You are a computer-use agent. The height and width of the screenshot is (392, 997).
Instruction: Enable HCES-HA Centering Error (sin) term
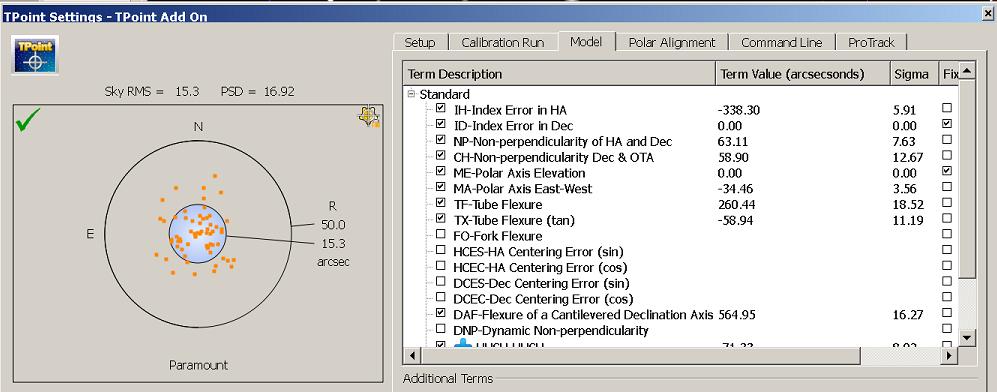441,250
